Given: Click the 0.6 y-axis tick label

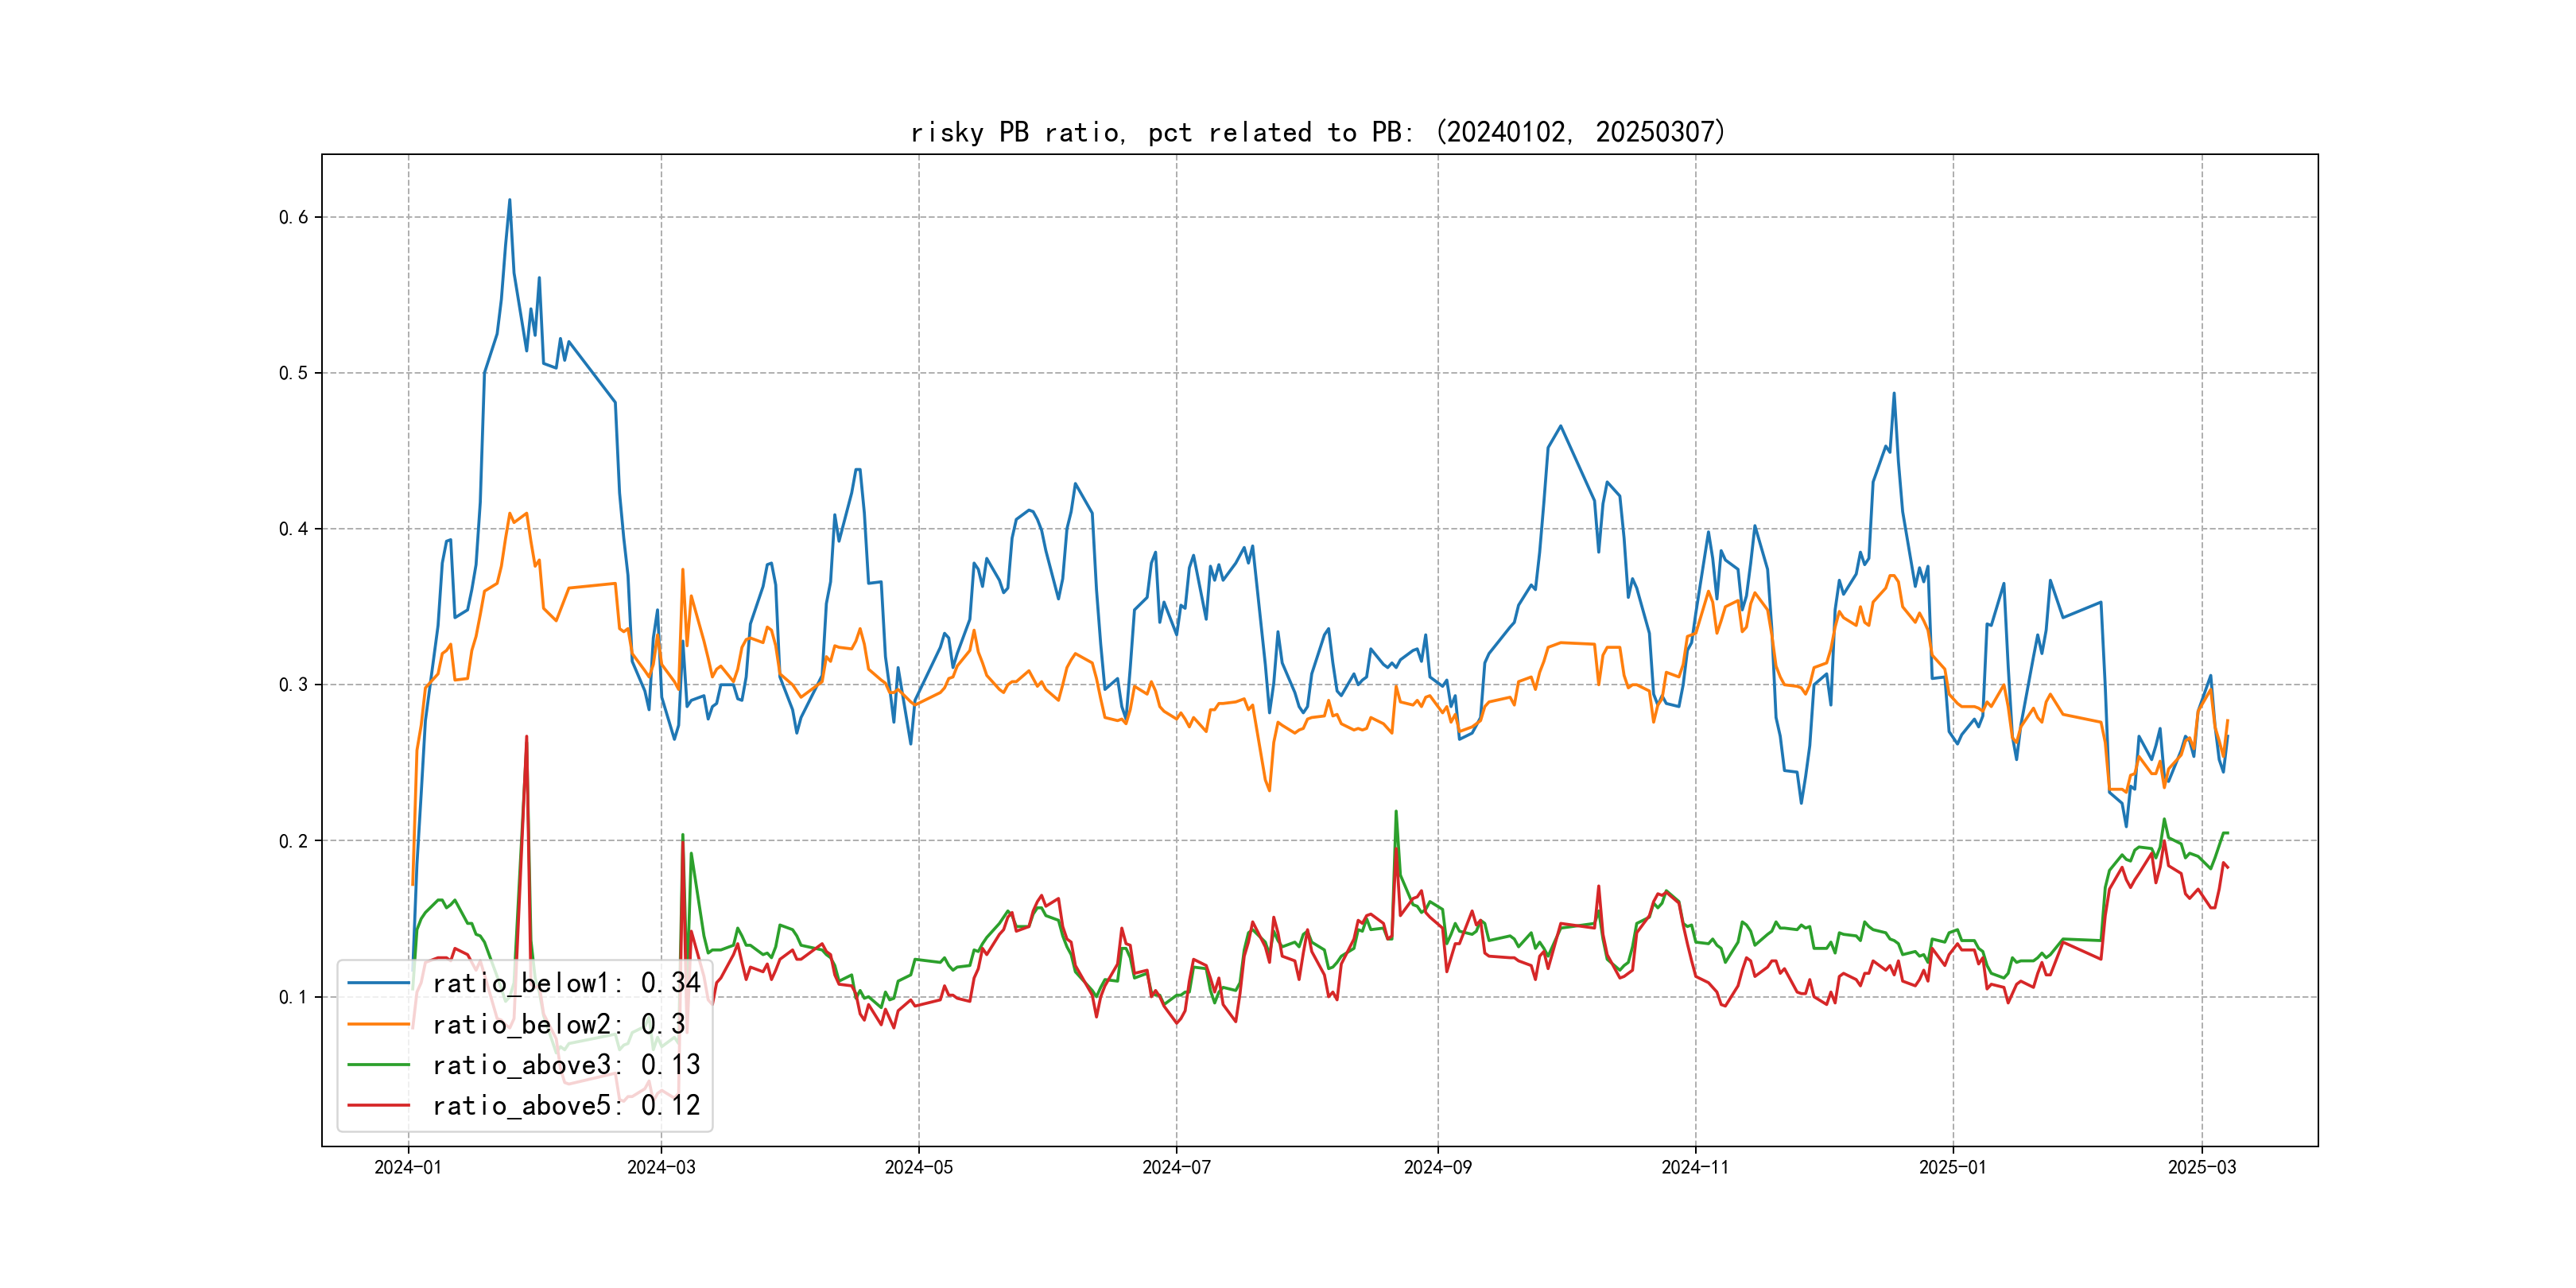Looking at the screenshot, I should click(x=293, y=217).
